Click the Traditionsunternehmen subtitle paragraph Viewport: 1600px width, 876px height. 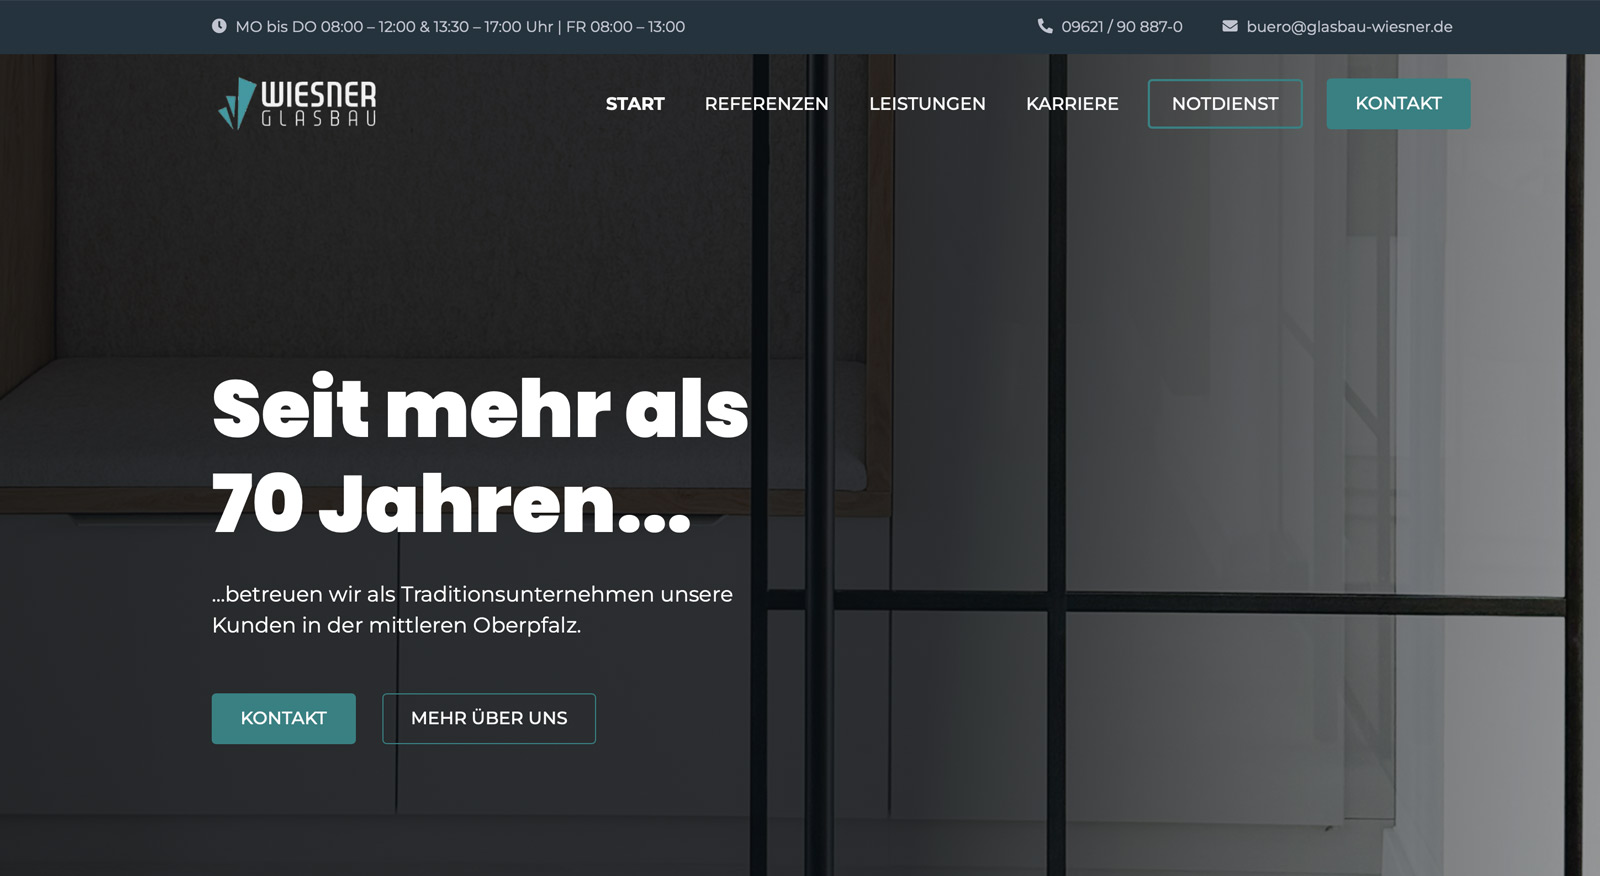(472, 609)
